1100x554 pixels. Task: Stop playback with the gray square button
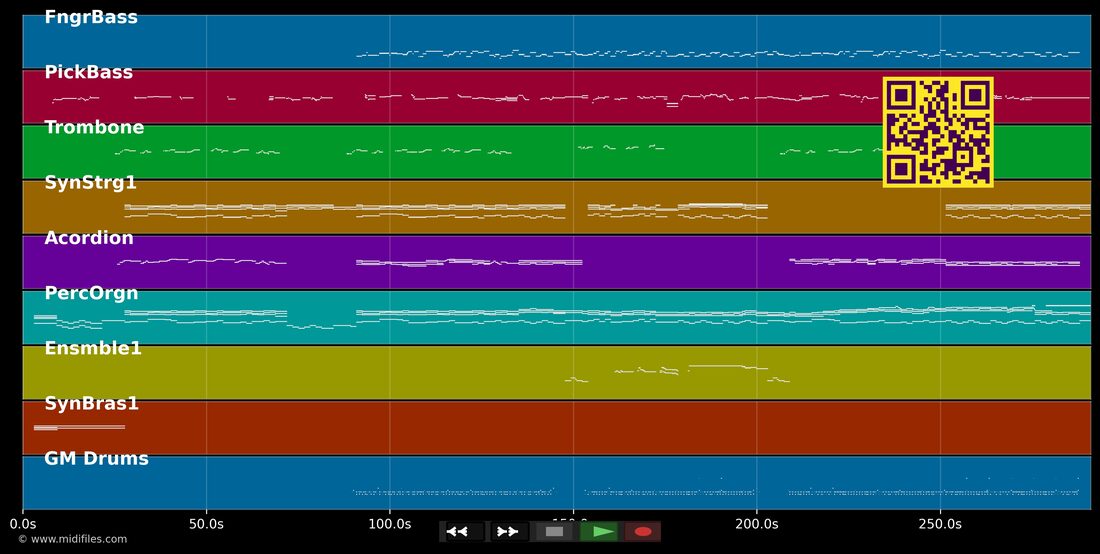pos(554,532)
